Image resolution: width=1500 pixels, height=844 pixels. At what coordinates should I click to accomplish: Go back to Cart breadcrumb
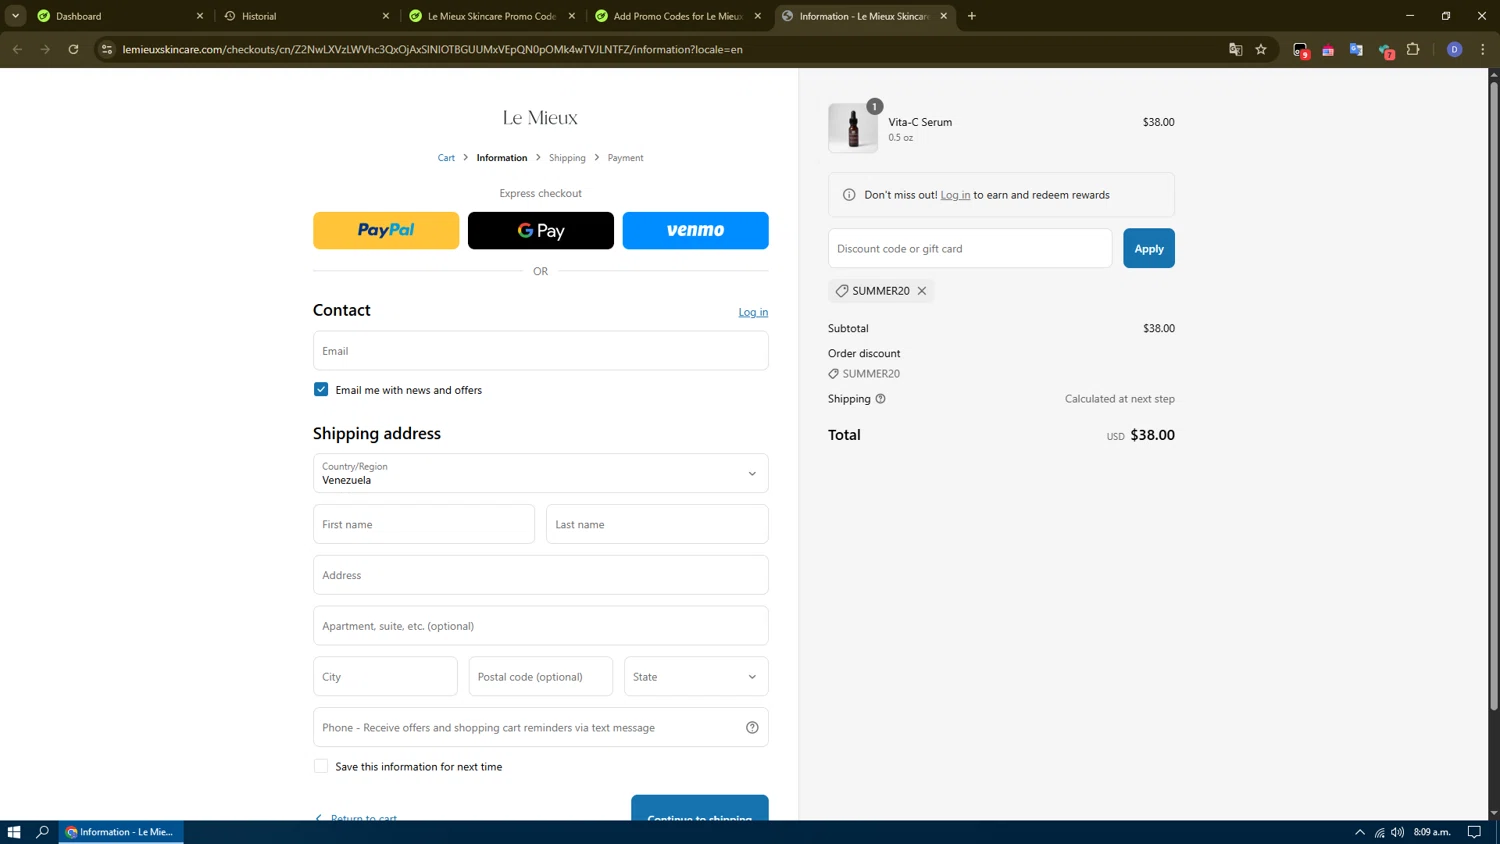446,158
